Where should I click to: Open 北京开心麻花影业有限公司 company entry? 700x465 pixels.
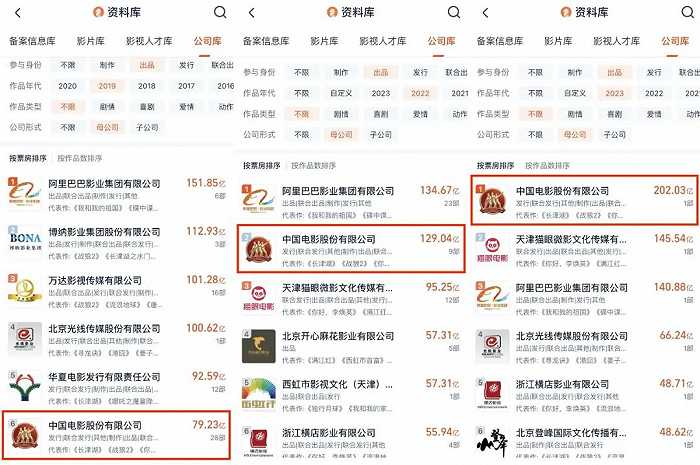pos(351,347)
